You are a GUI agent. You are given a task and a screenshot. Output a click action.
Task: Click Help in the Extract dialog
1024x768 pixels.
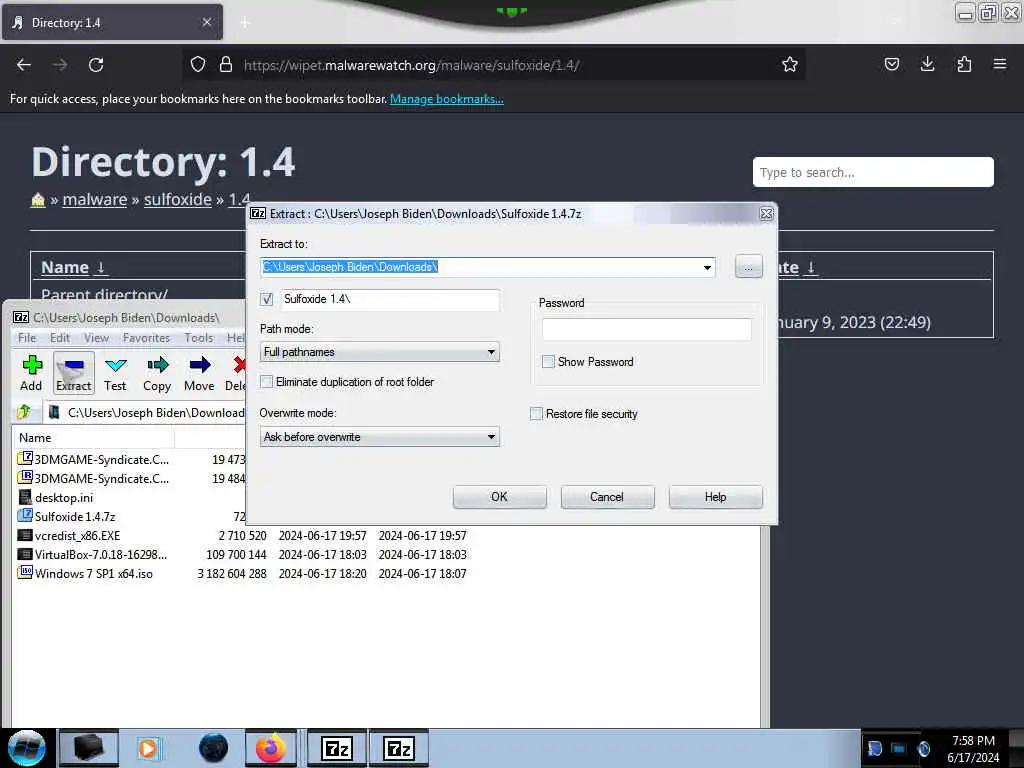tap(716, 497)
